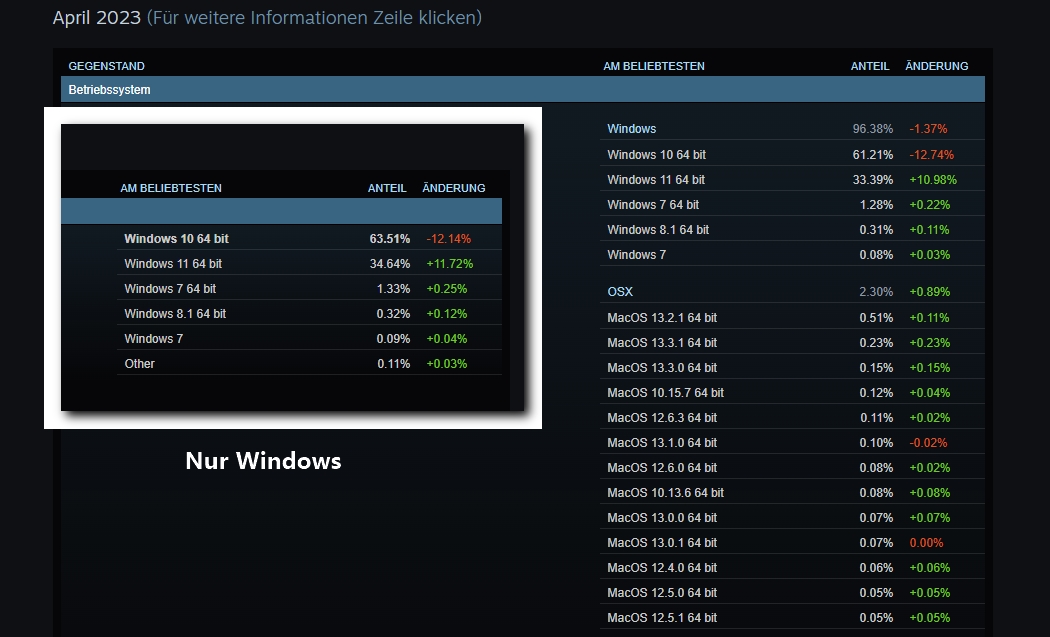The image size is (1050, 637).
Task: Select the row label with 33.39% share
Action: [x=656, y=180]
